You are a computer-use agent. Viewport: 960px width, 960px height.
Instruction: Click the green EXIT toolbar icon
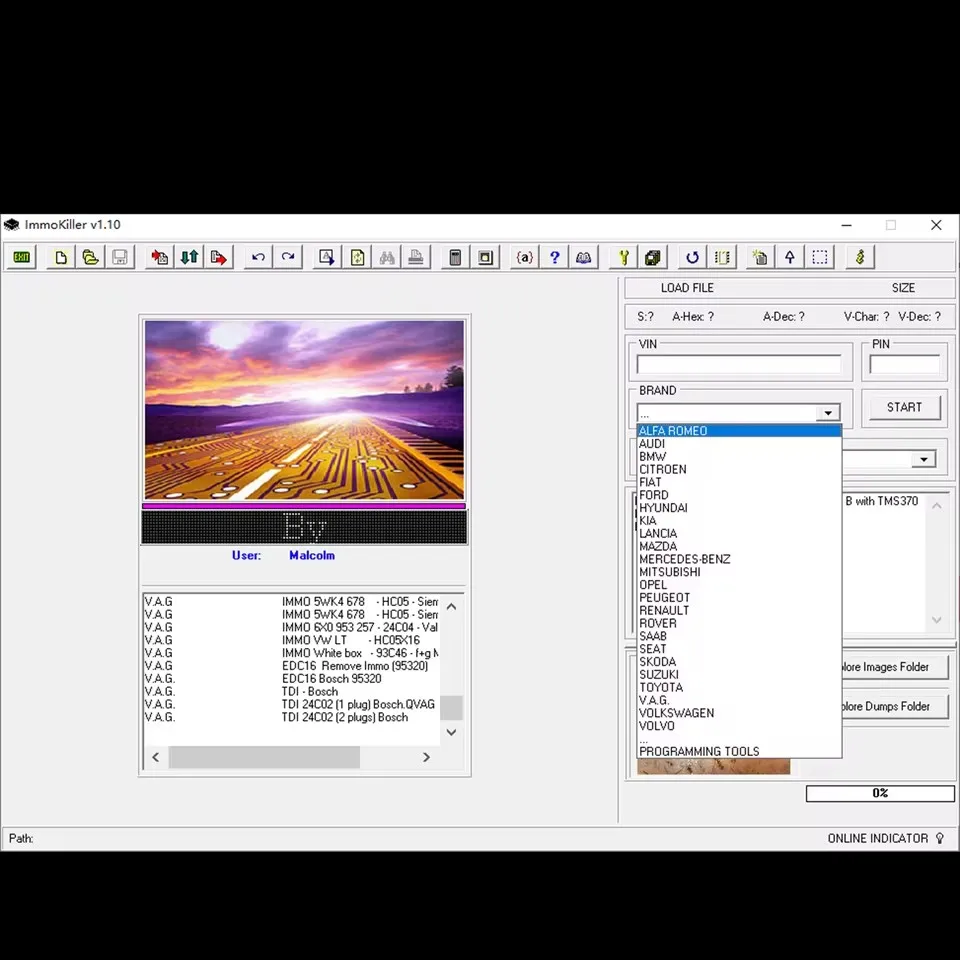click(x=21, y=258)
